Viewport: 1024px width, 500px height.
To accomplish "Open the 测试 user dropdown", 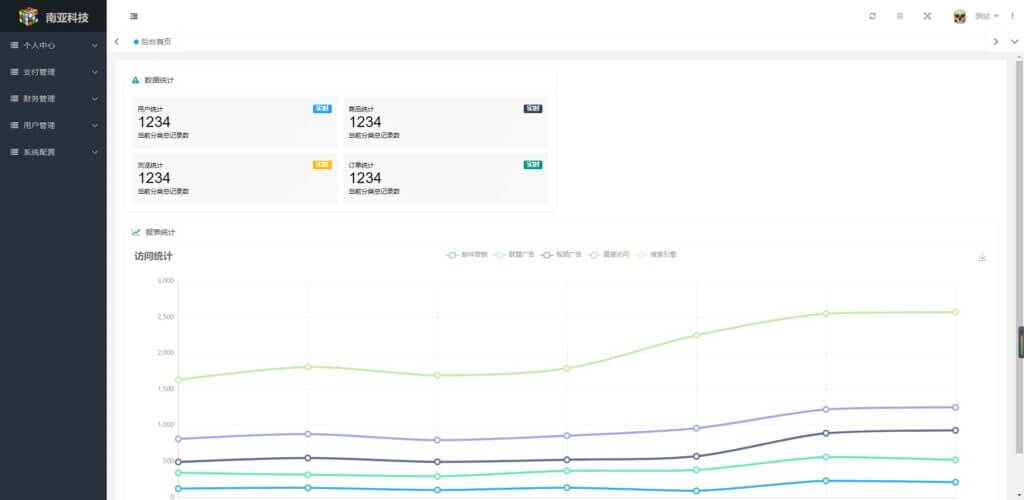I will pos(986,16).
